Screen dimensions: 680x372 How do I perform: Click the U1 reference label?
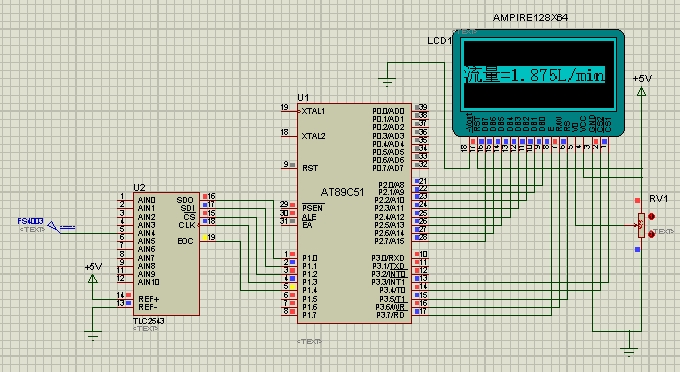point(303,98)
